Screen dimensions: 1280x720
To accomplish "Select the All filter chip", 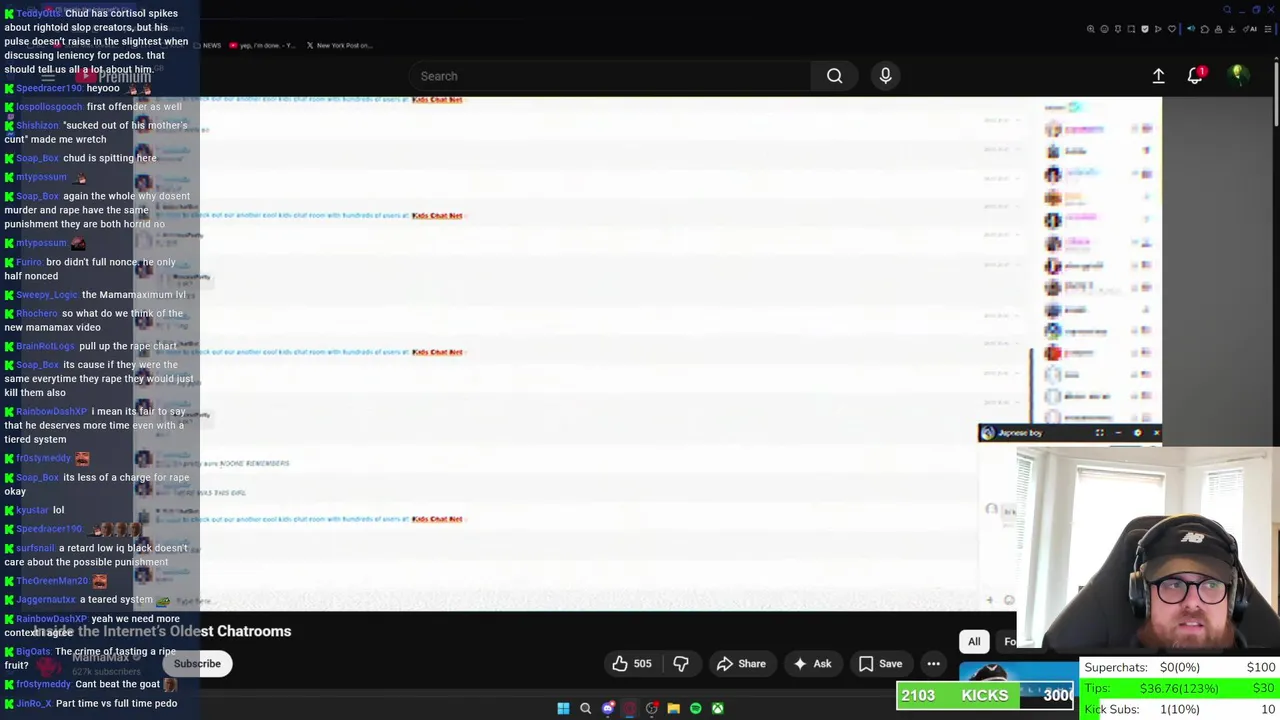I will 974,642.
